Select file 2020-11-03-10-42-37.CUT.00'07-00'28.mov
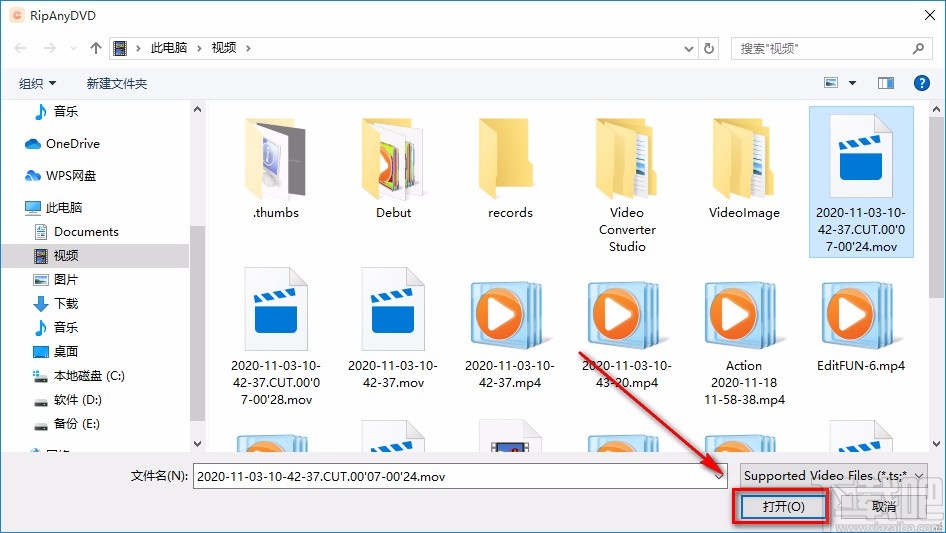 click(x=276, y=337)
